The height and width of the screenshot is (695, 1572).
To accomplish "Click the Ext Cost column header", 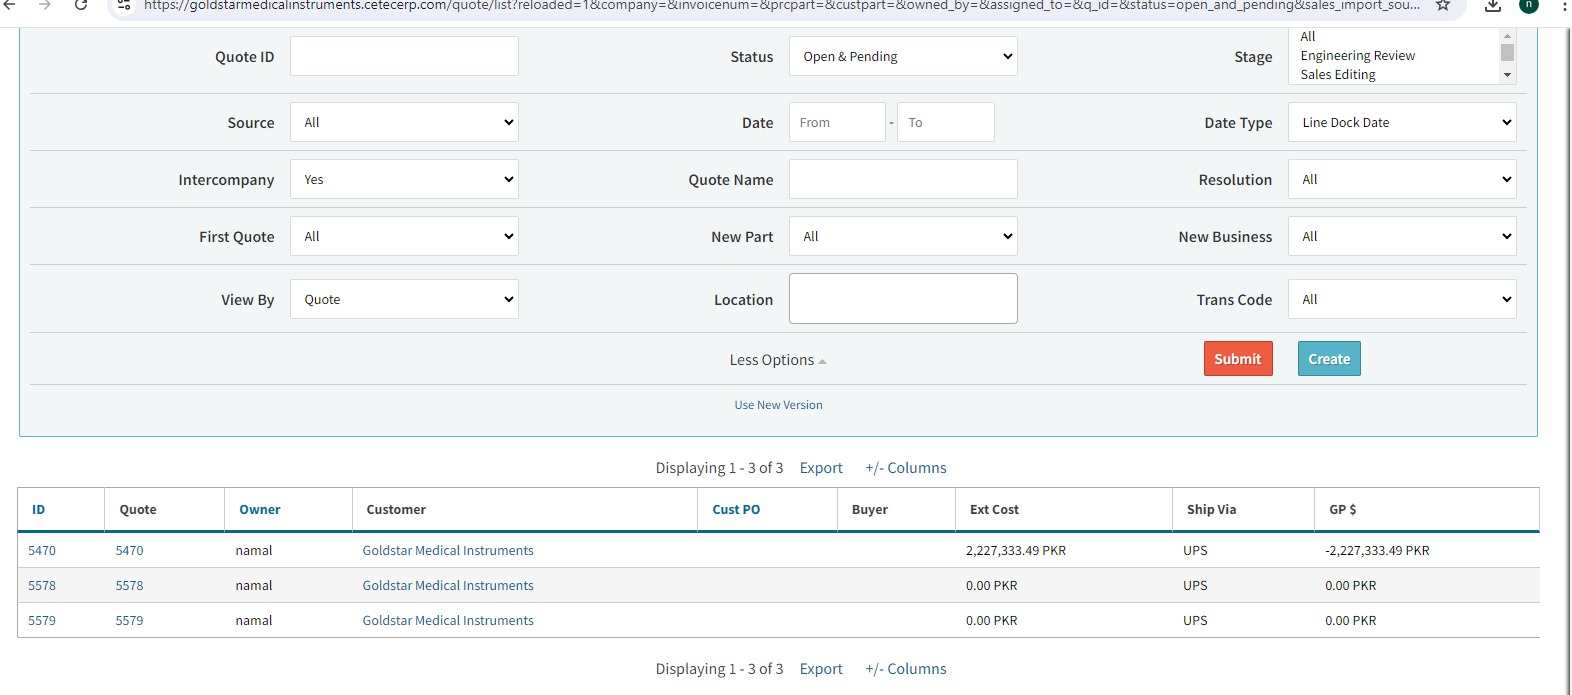I will coord(994,509).
